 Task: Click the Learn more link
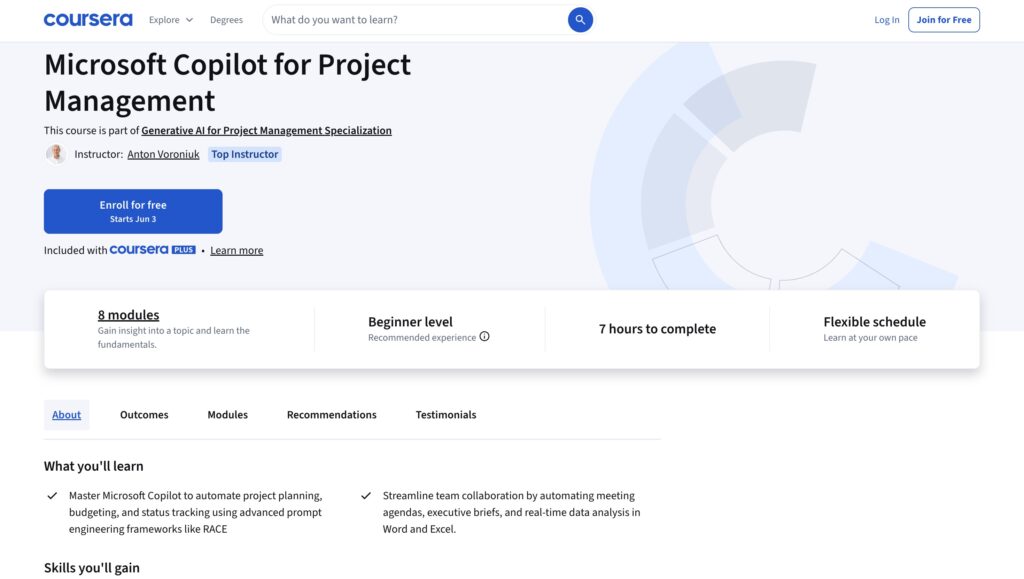pos(236,250)
